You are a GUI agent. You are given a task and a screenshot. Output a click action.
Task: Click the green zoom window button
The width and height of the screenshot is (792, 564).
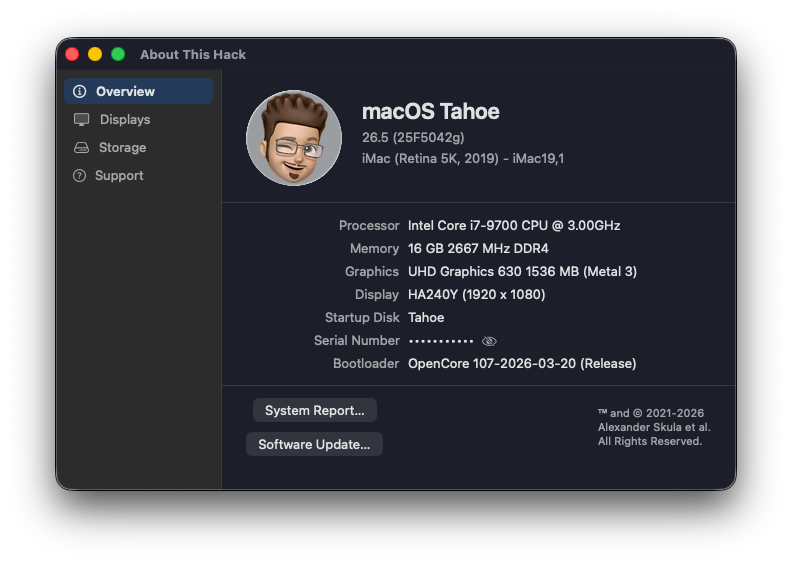coord(118,54)
